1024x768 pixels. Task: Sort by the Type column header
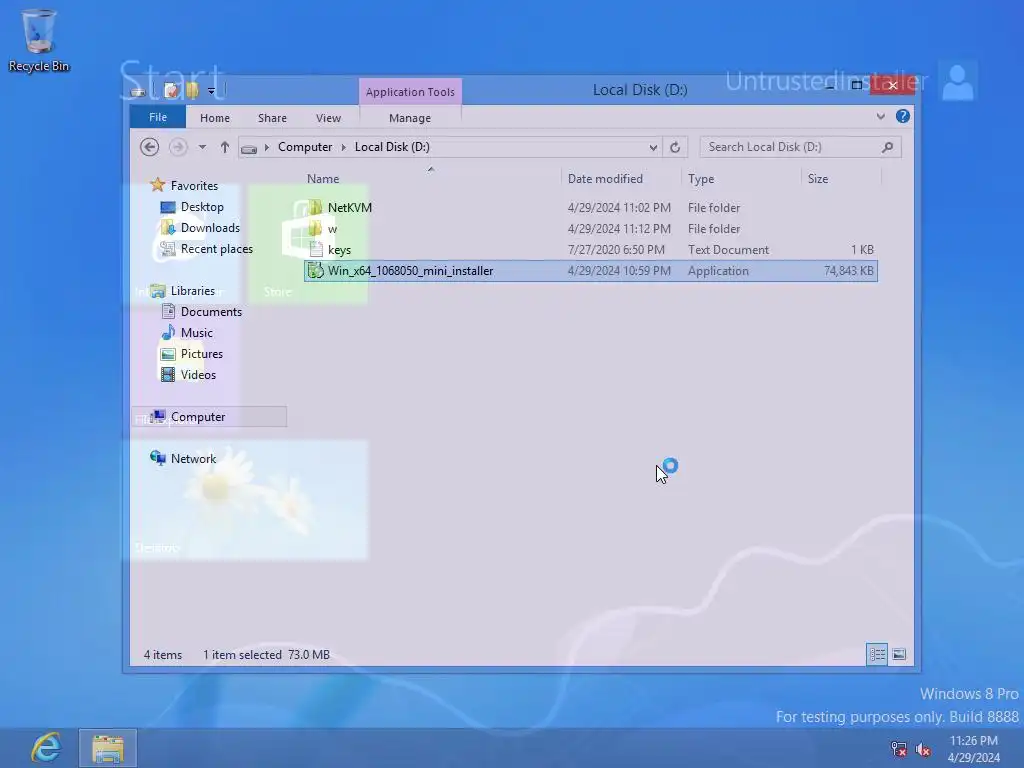(x=701, y=179)
